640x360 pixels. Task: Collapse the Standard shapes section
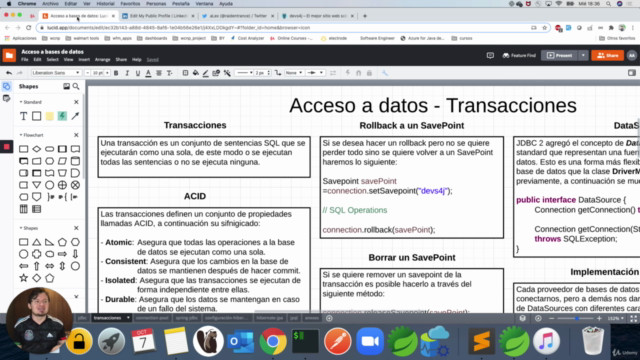click(x=21, y=102)
